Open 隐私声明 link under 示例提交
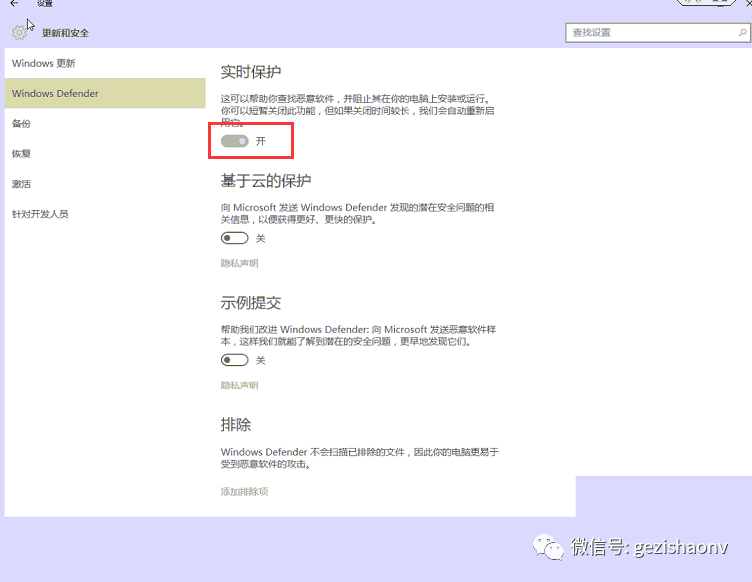Viewport: 752px width, 582px height. (239, 385)
